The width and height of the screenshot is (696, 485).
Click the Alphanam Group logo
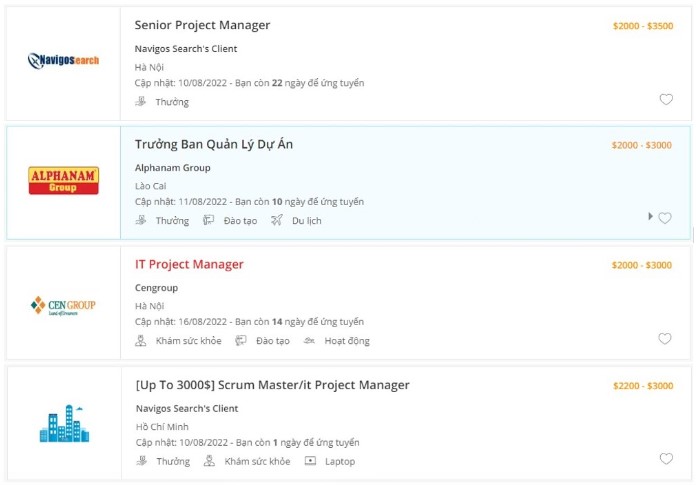(63, 180)
